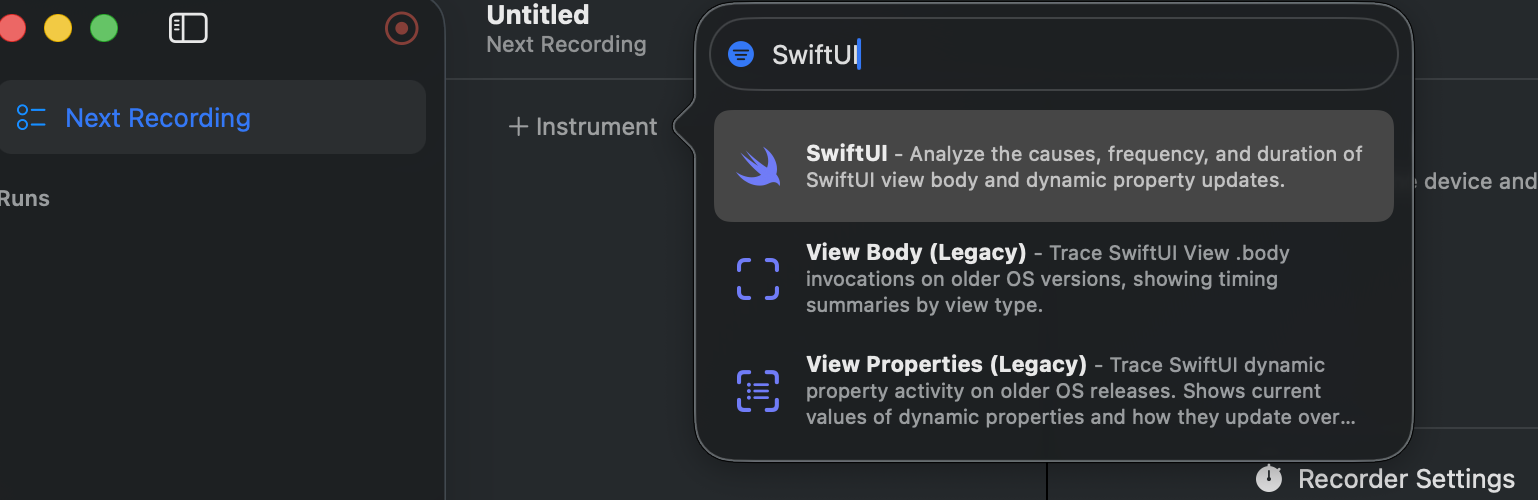Click the Next Recording subtitle under Untitled

click(566, 45)
